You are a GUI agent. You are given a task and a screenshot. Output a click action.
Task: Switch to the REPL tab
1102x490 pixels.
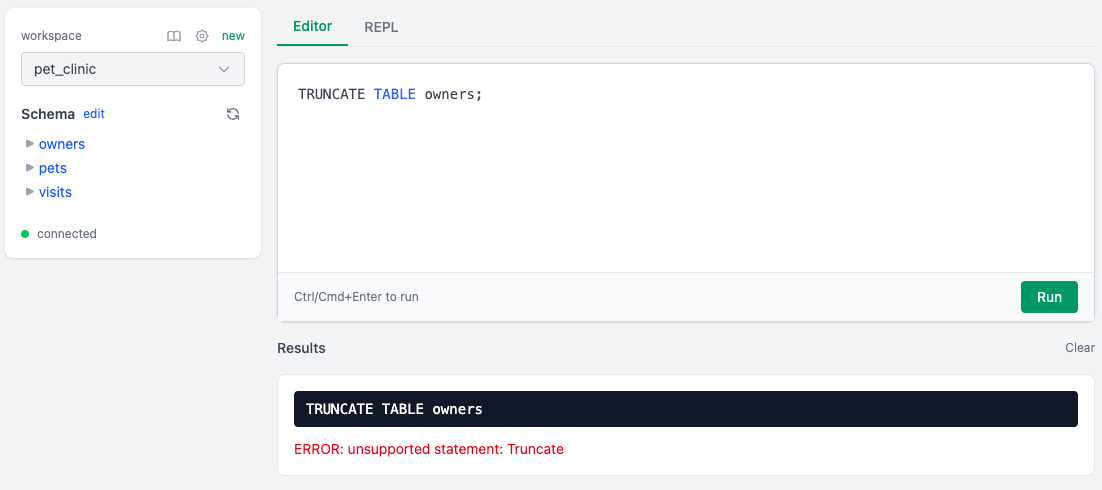point(381,27)
